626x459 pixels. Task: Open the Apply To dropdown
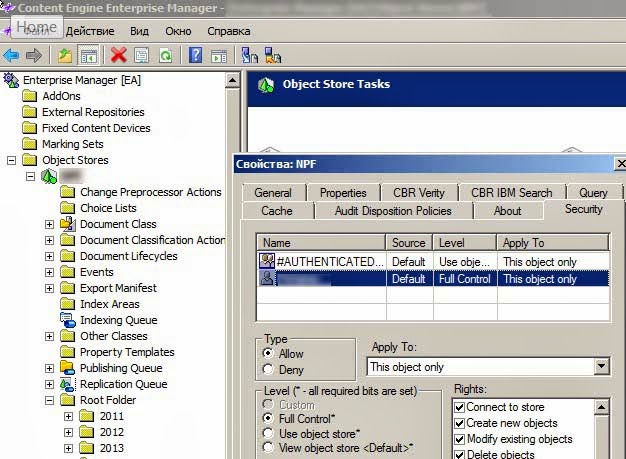pos(600,367)
